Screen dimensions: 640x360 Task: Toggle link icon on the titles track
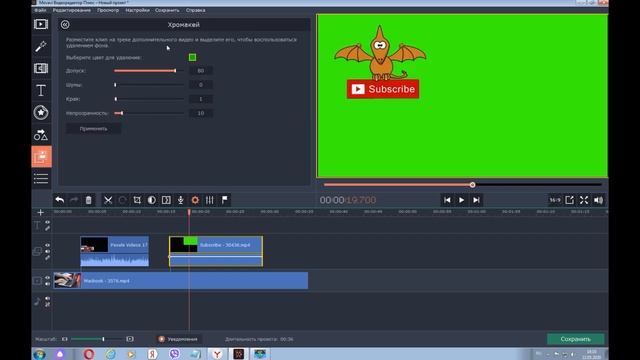tap(47, 228)
